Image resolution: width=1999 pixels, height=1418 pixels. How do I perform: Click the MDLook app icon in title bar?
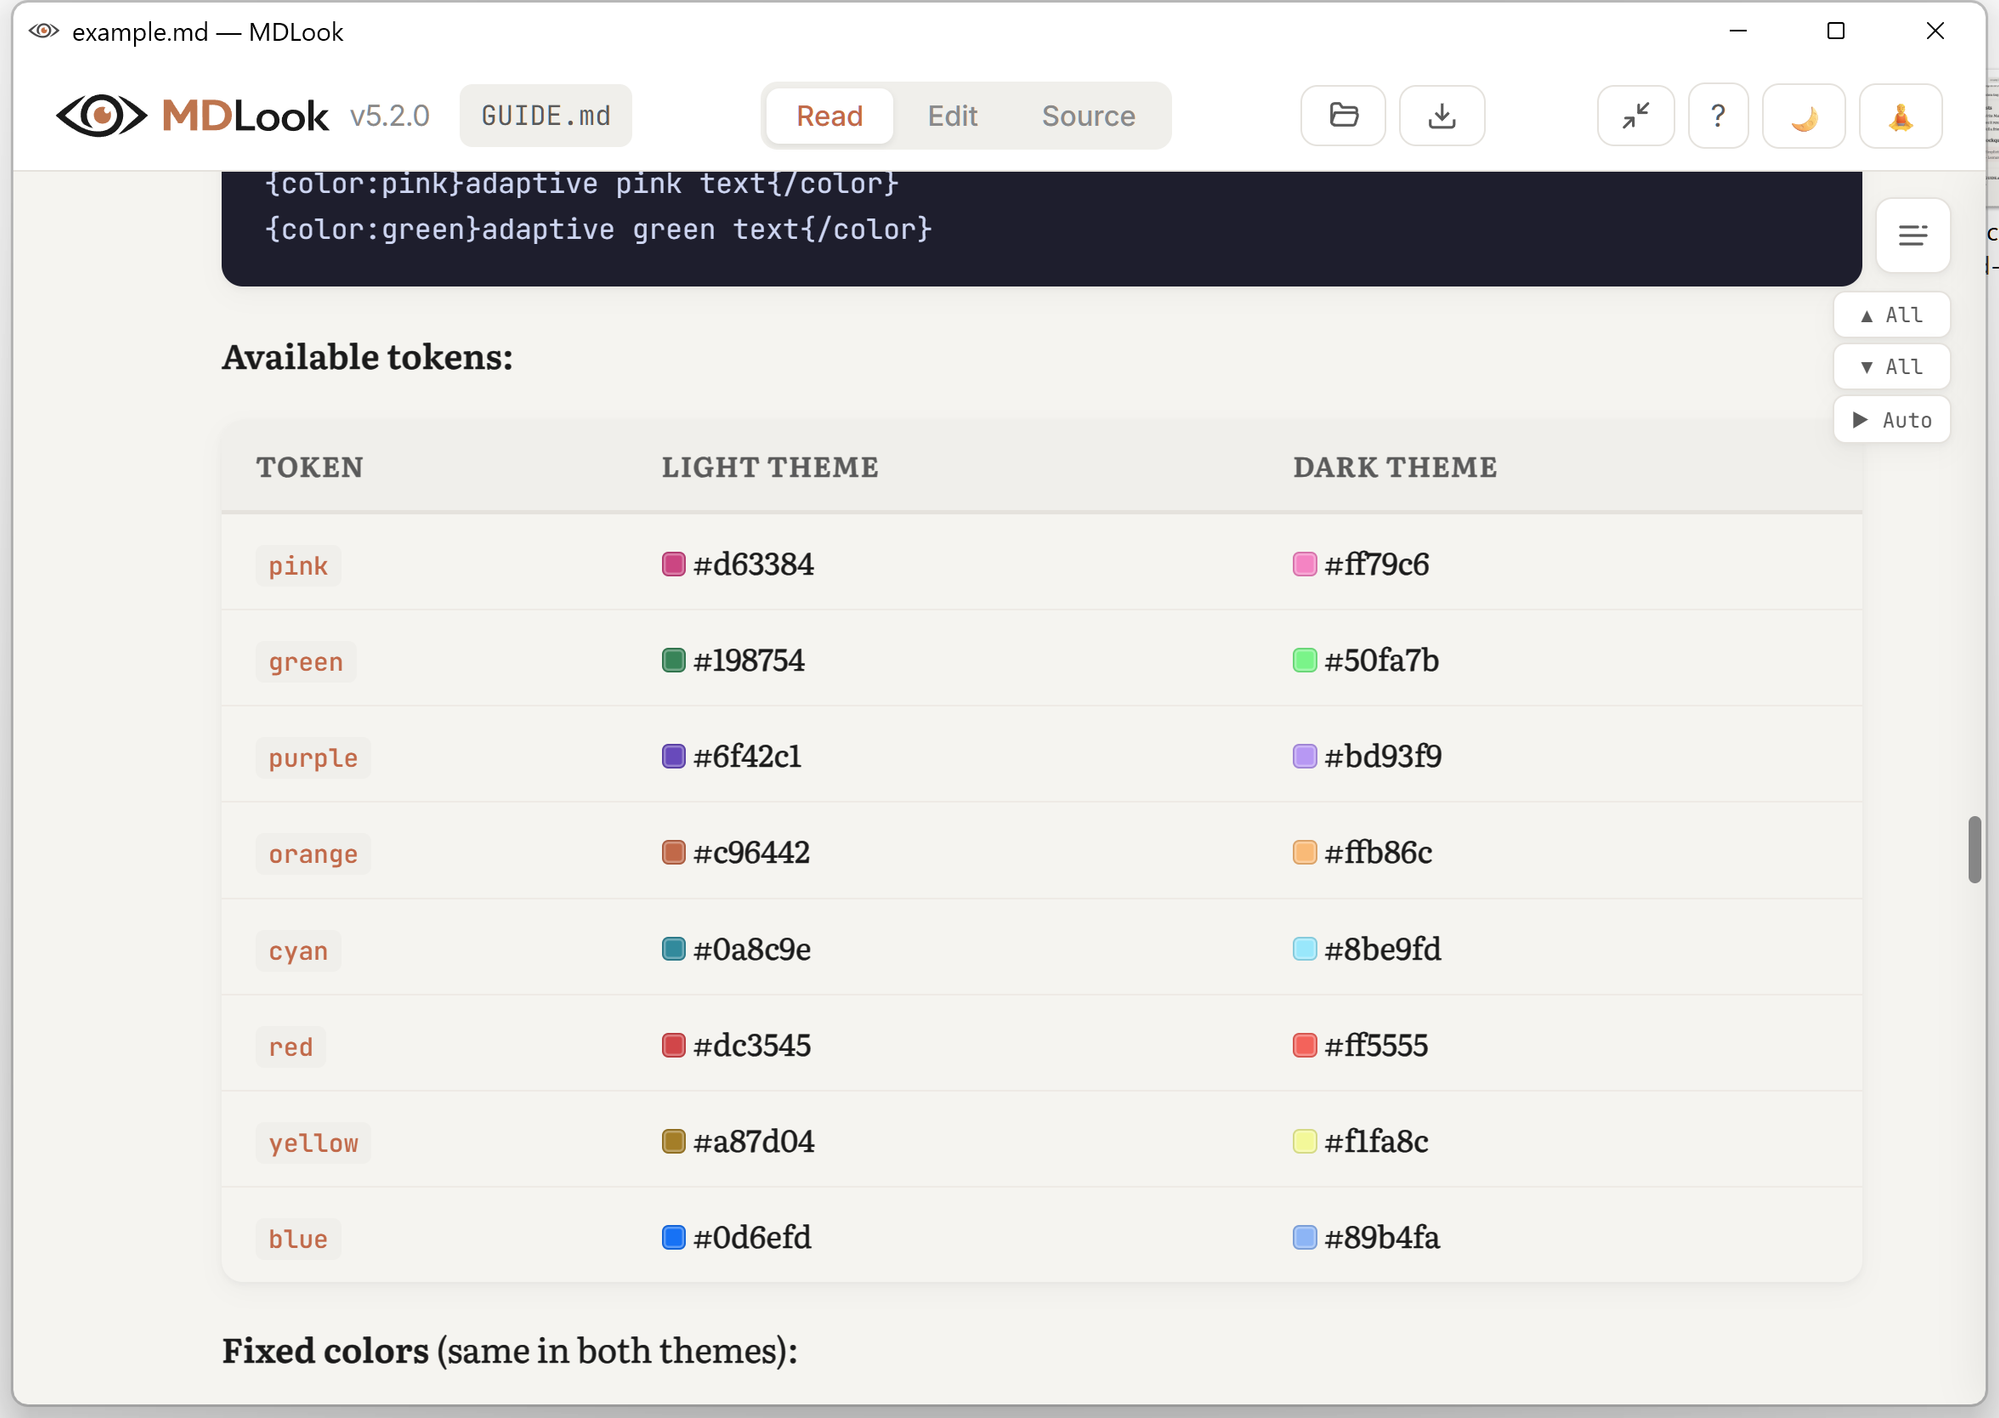(x=44, y=31)
